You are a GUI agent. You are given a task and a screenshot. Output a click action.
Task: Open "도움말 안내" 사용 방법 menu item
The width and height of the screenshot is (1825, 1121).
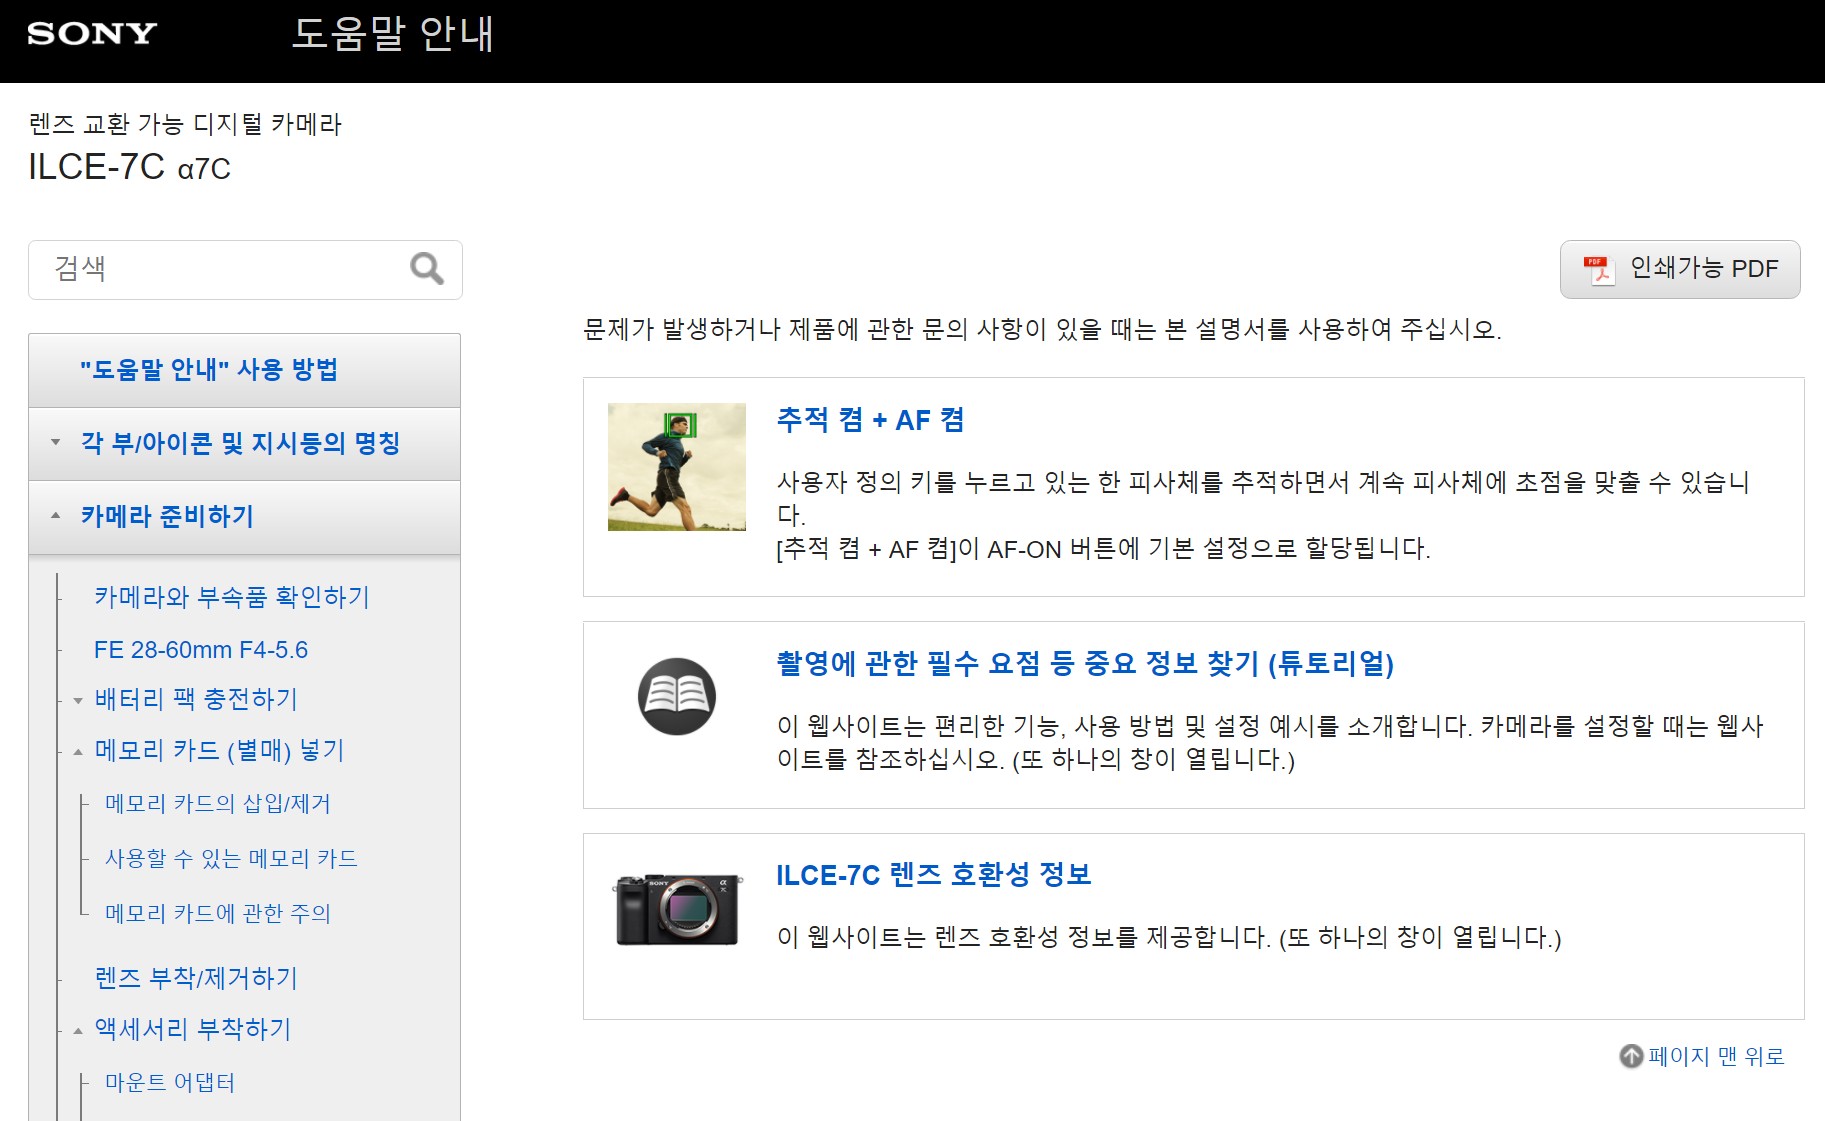(x=245, y=370)
